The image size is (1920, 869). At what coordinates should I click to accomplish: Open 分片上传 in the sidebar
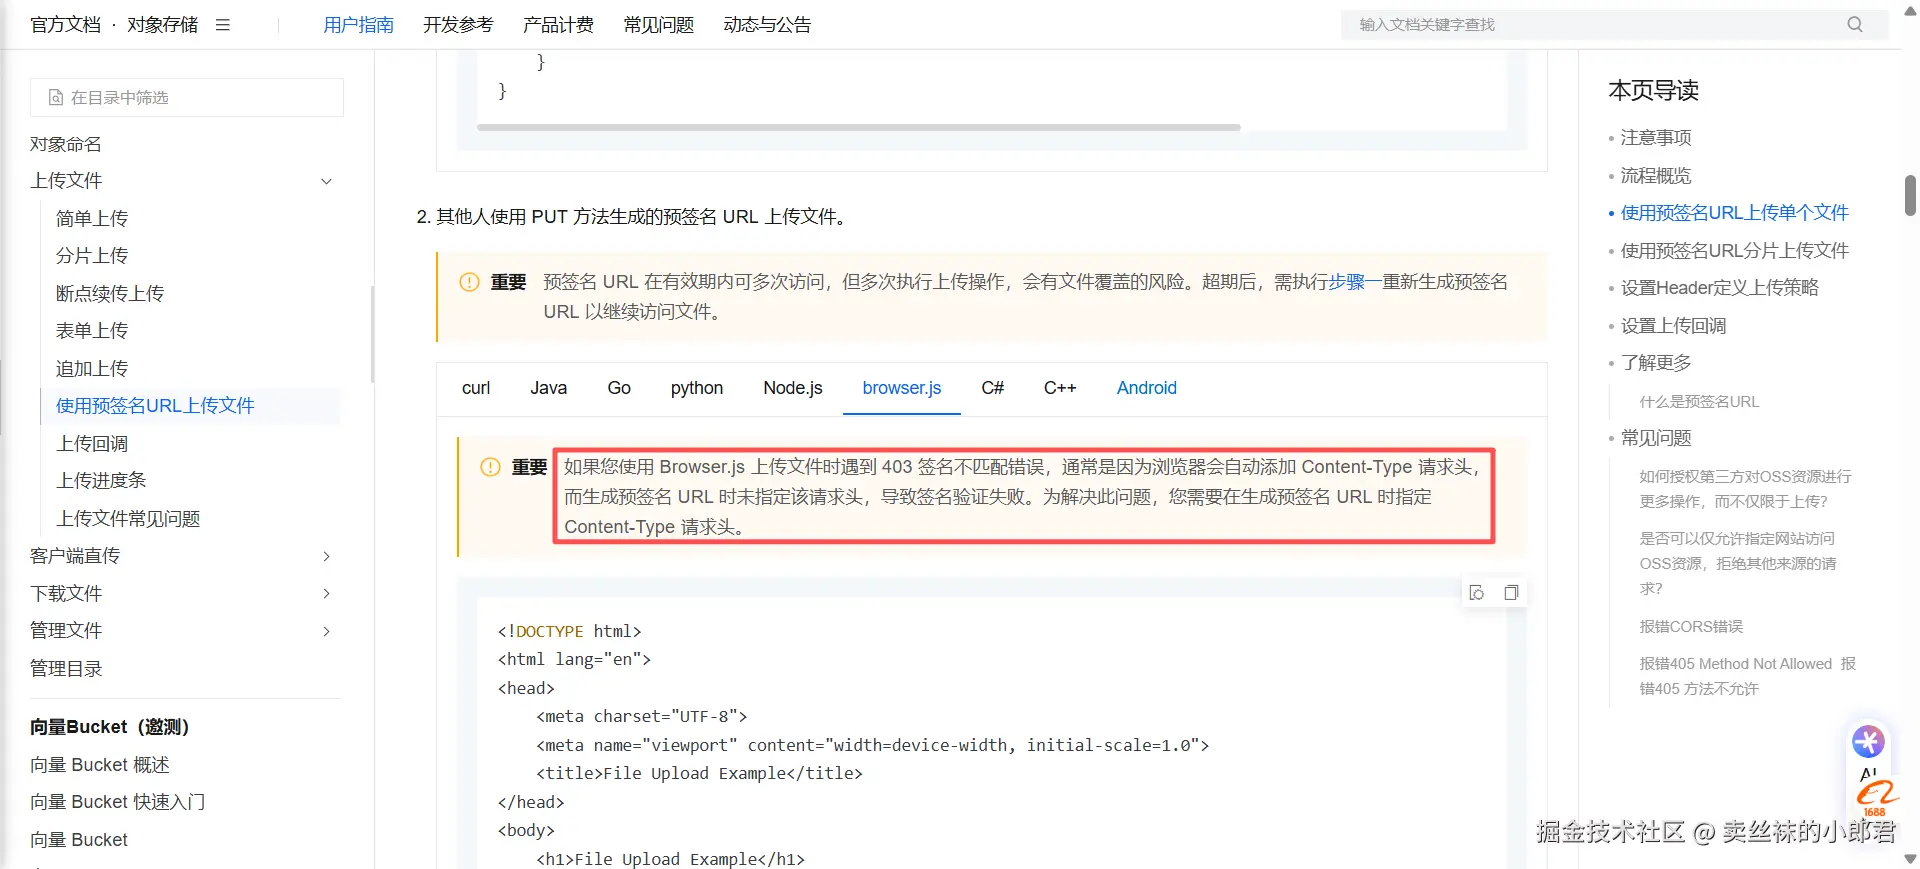(x=92, y=256)
